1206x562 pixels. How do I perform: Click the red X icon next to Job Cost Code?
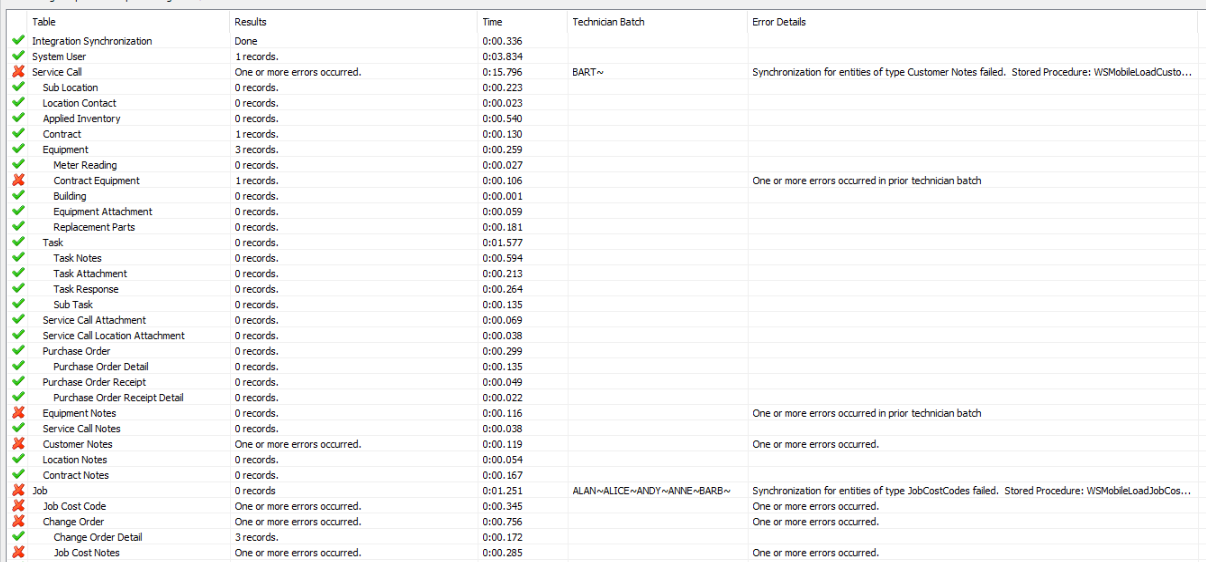point(18,506)
